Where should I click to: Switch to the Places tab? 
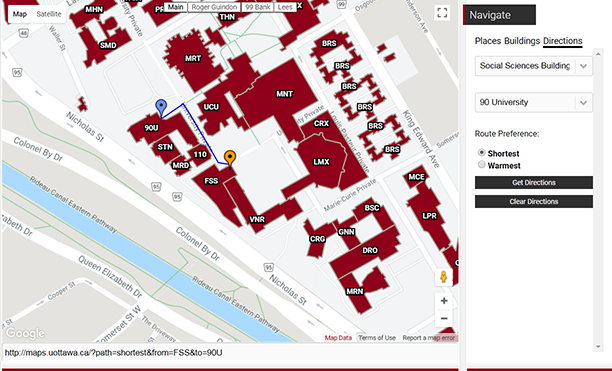click(x=487, y=41)
